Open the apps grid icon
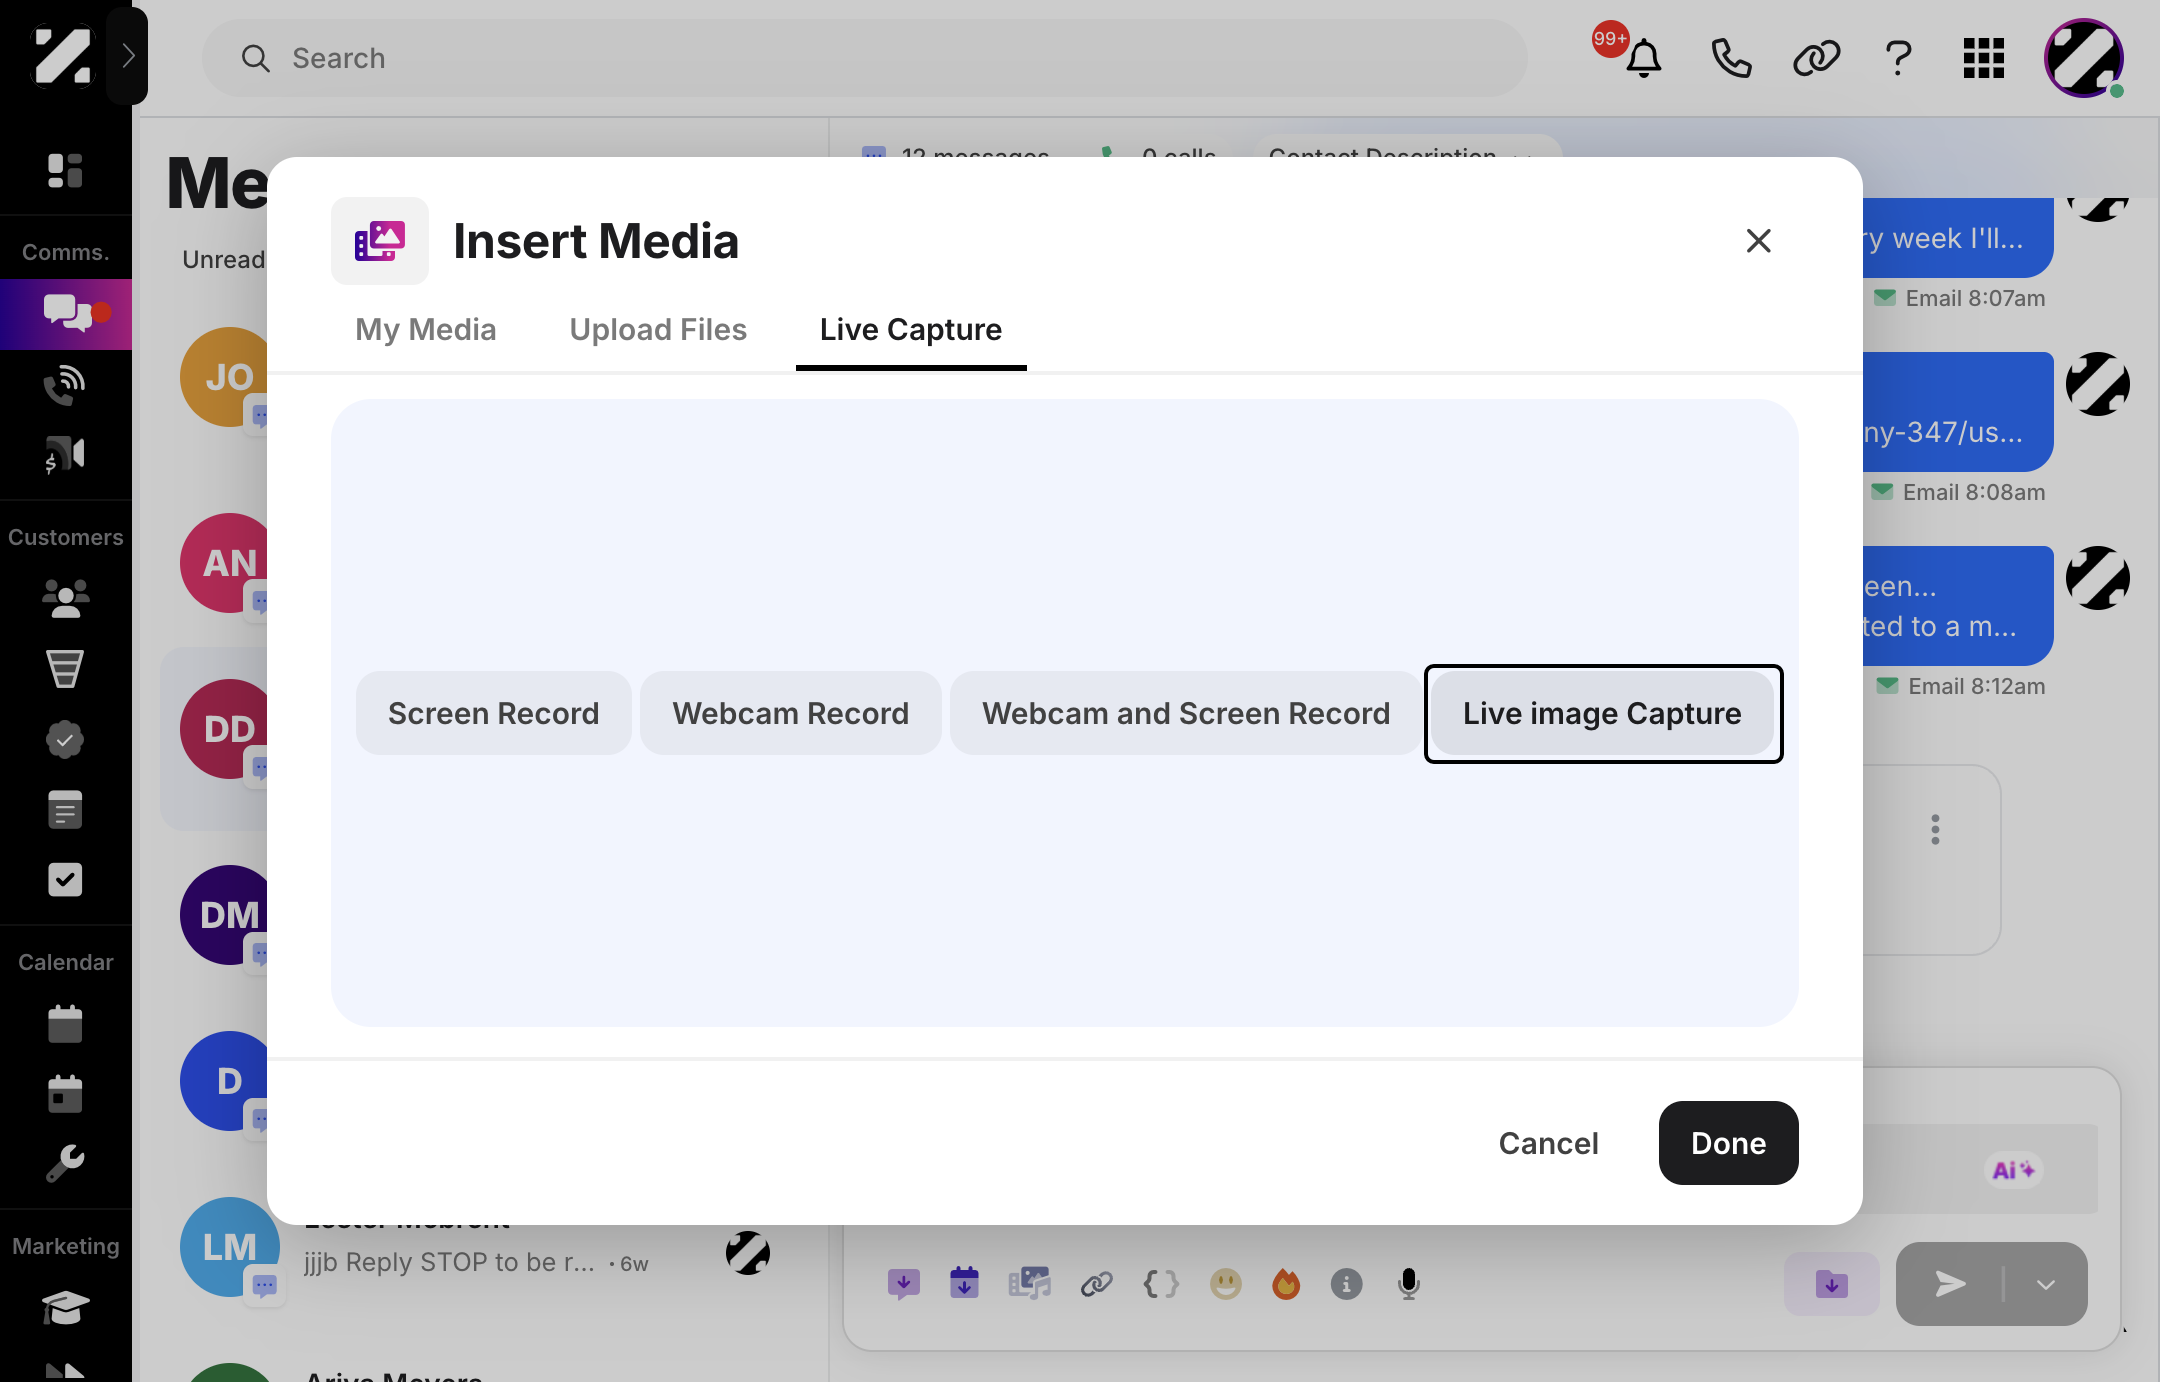This screenshot has width=2160, height=1382. [x=1984, y=58]
